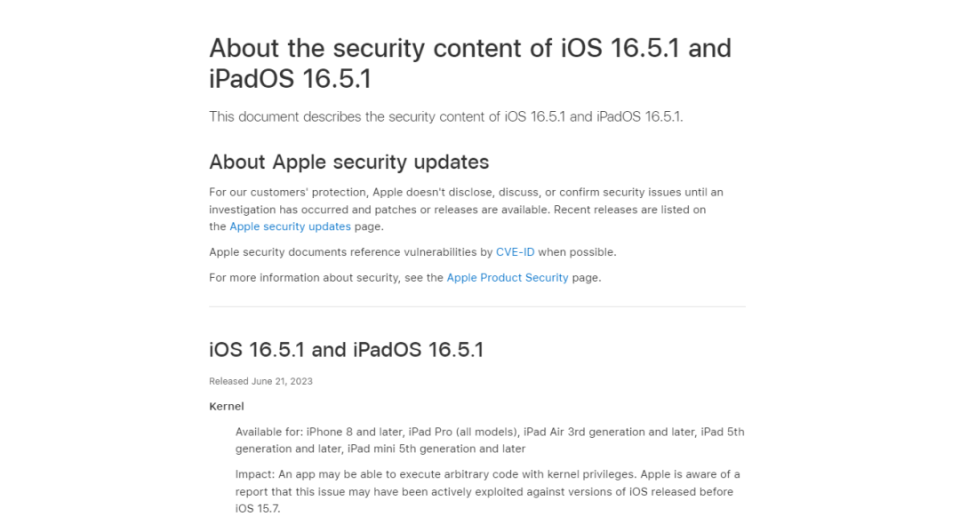960x516 pixels.
Task: Click the 'Impact:' label text
Action: 254,474
